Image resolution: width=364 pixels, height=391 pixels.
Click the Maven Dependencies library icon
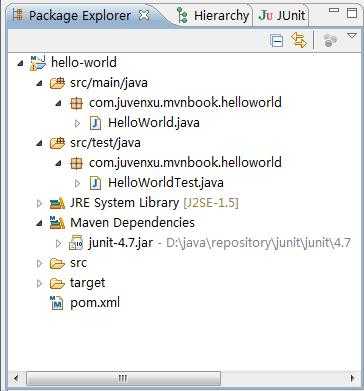[x=57, y=223]
